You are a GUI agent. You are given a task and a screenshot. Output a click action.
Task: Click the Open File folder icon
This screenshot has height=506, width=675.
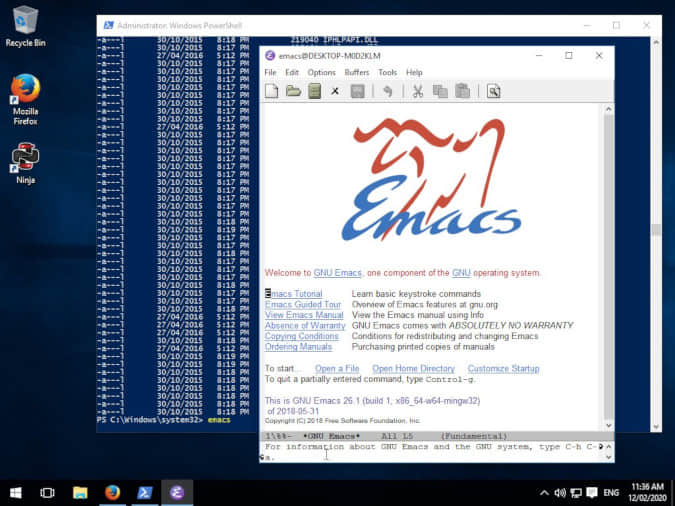pos(293,91)
